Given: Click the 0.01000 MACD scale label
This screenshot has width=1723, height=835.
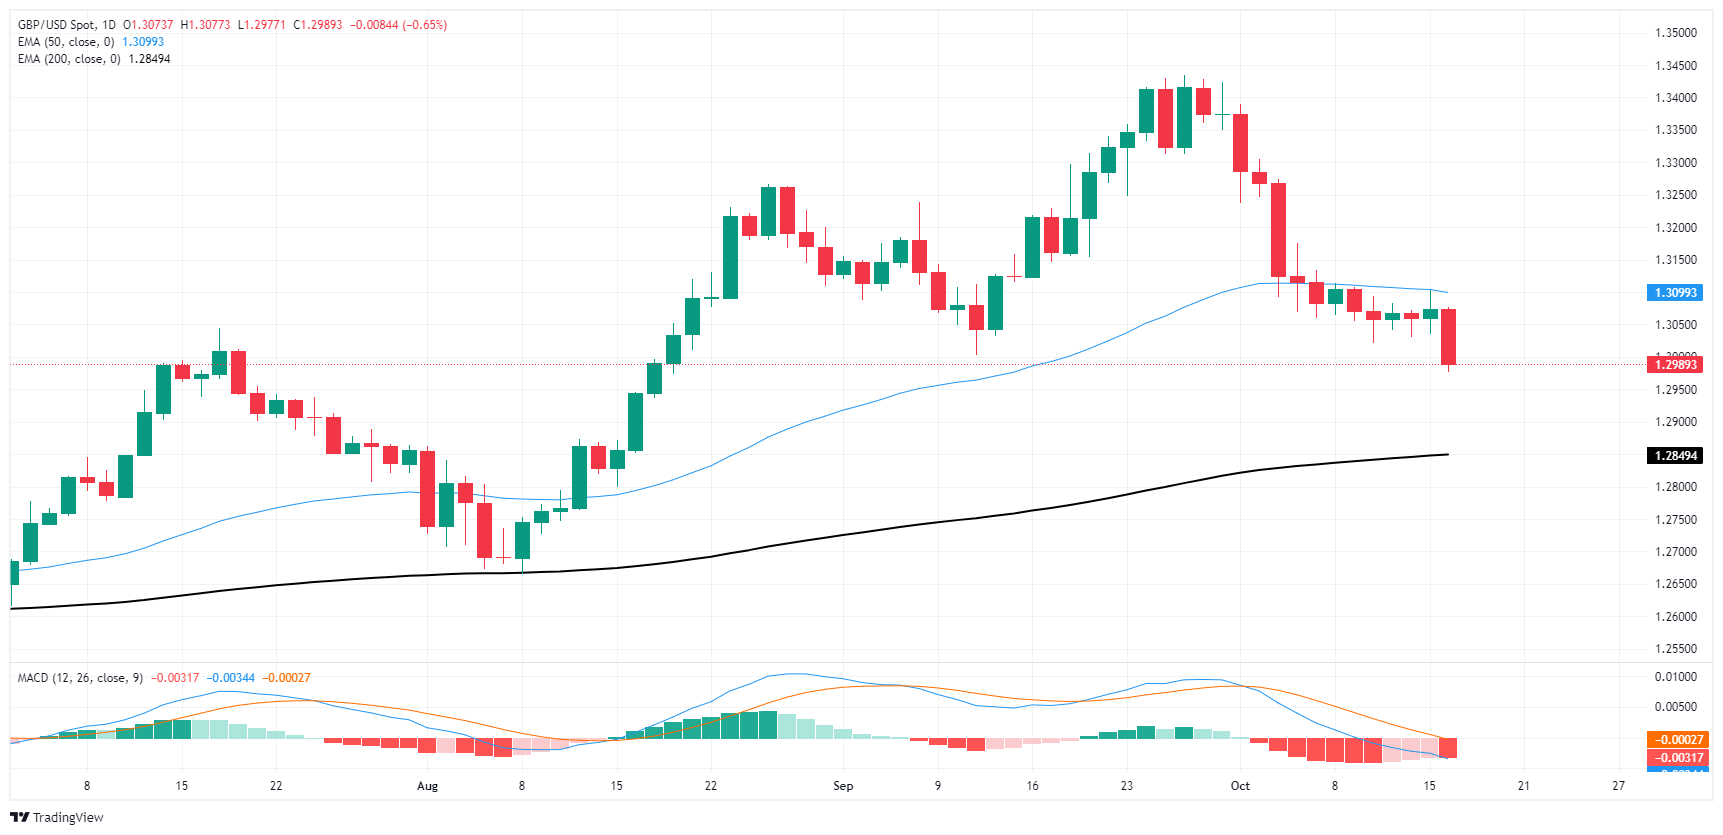Looking at the screenshot, I should 1675,677.
